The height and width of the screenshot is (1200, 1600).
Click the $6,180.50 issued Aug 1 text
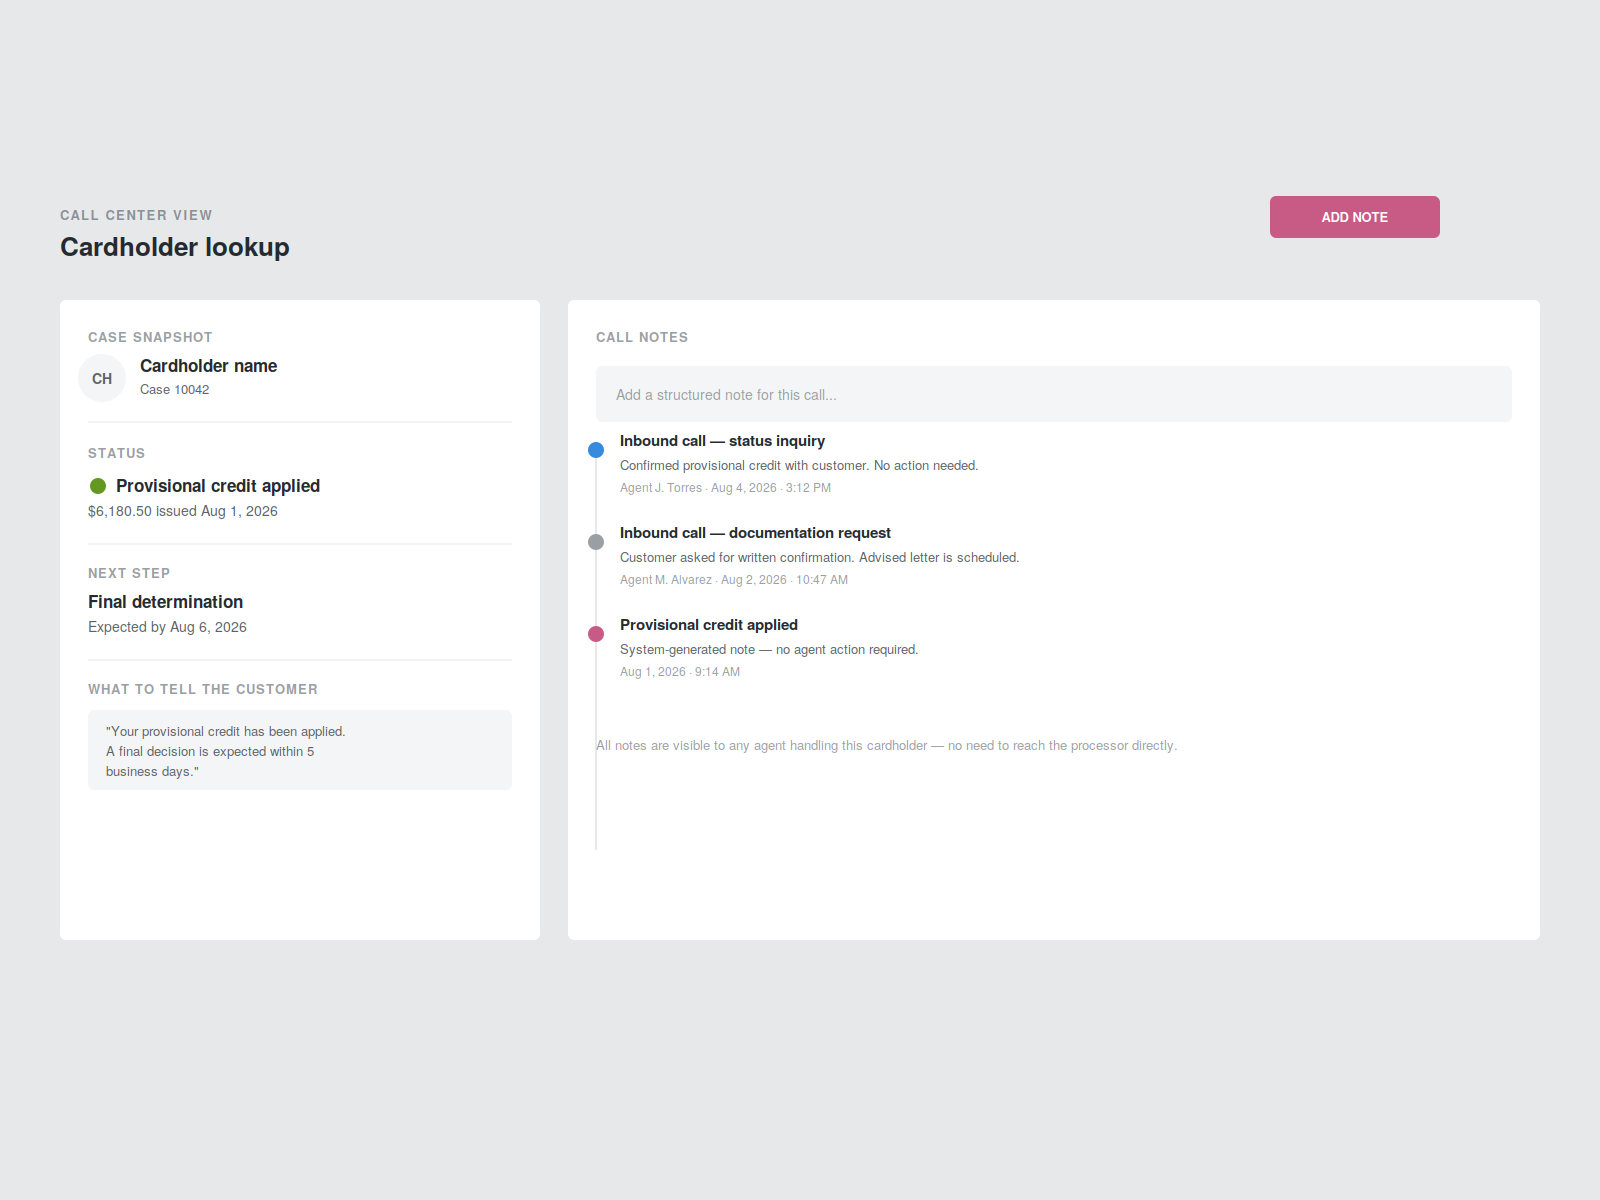coord(183,511)
